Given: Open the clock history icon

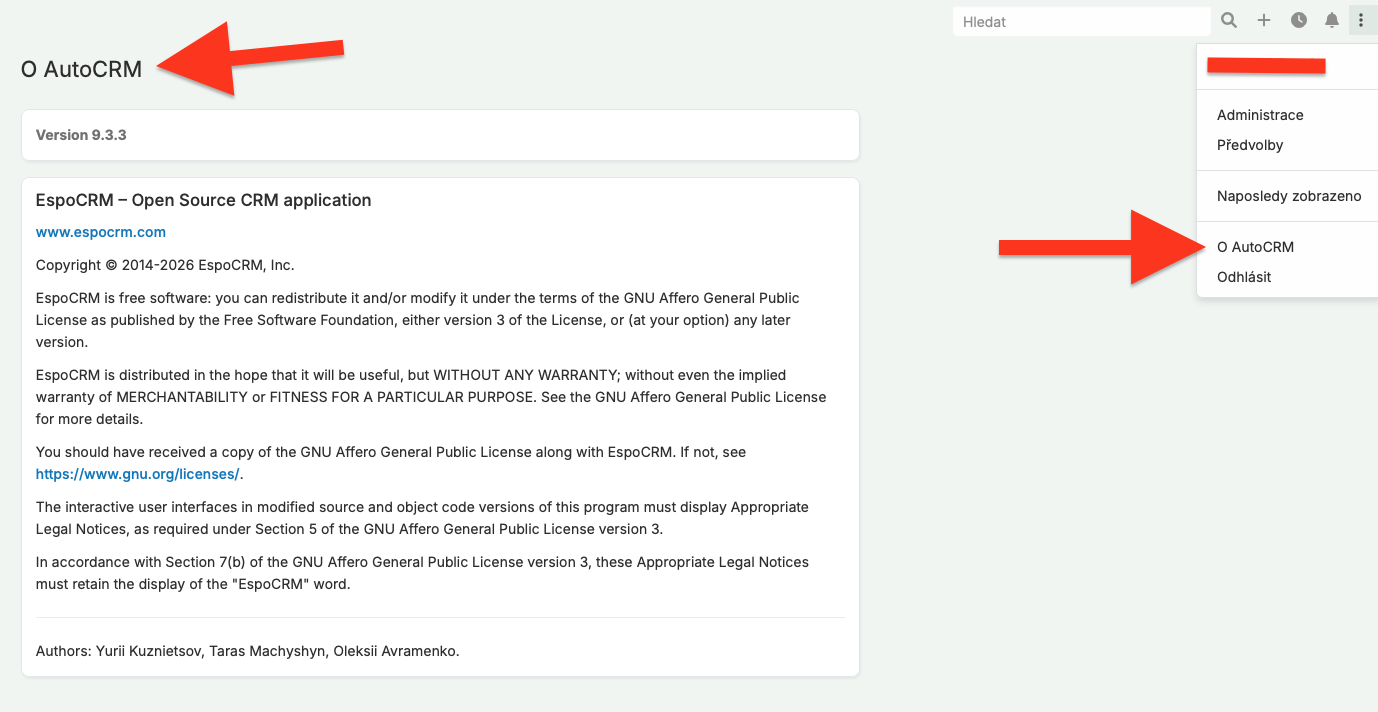Looking at the screenshot, I should tap(1299, 20).
